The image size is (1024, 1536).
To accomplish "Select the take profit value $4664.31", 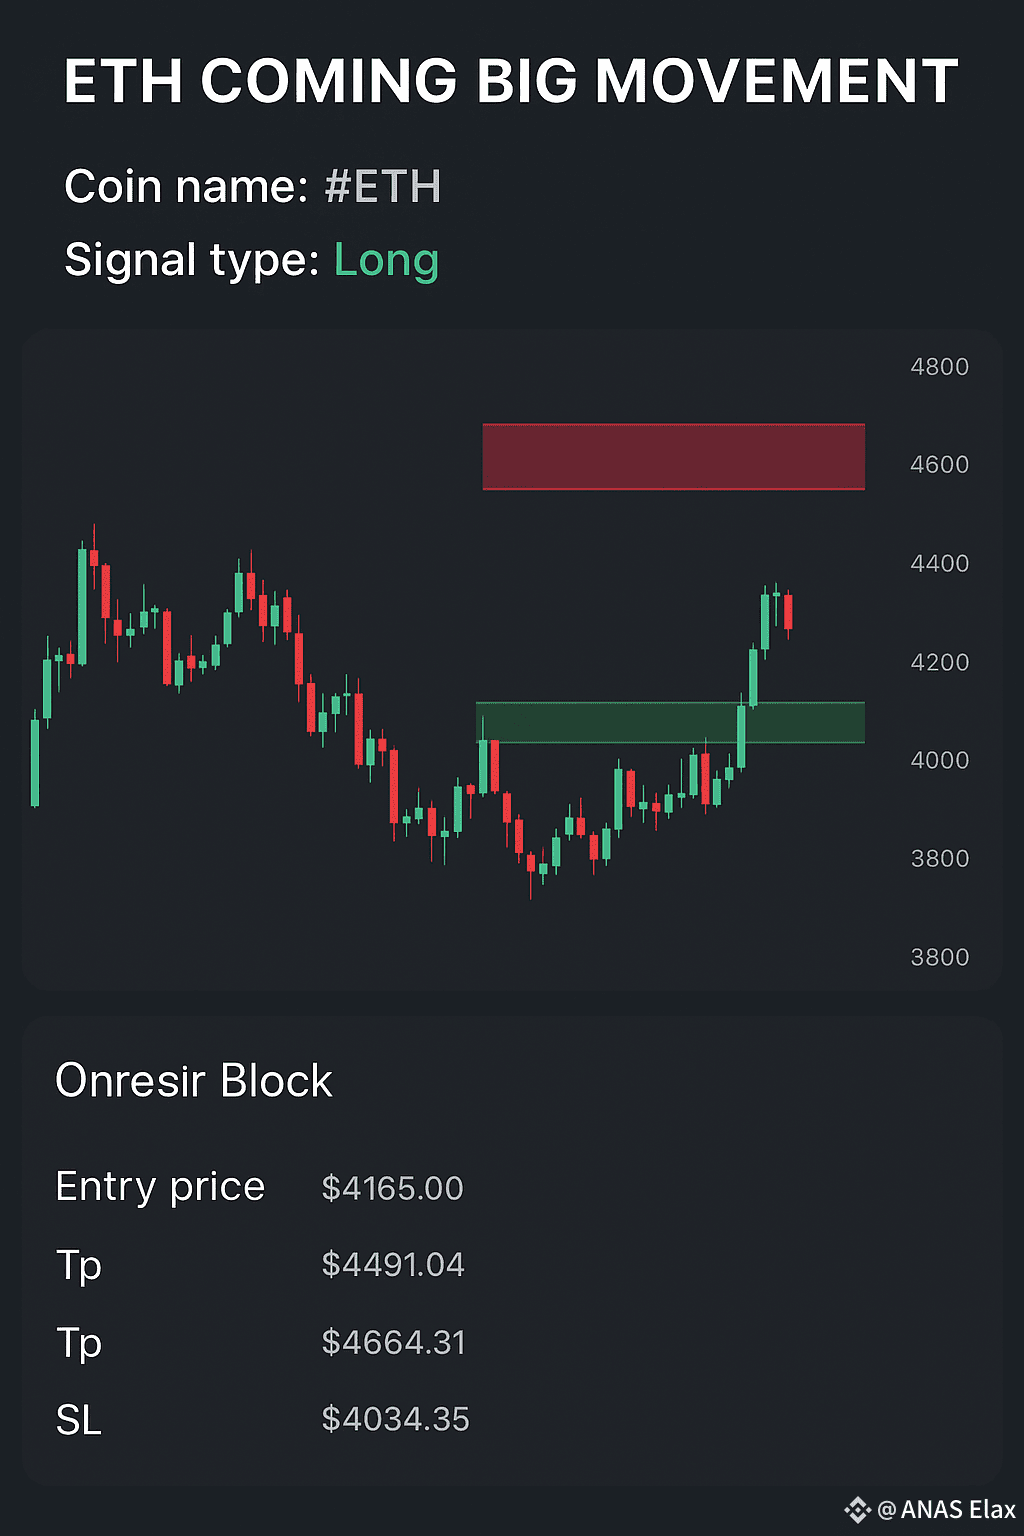I will pyautogui.click(x=393, y=1342).
